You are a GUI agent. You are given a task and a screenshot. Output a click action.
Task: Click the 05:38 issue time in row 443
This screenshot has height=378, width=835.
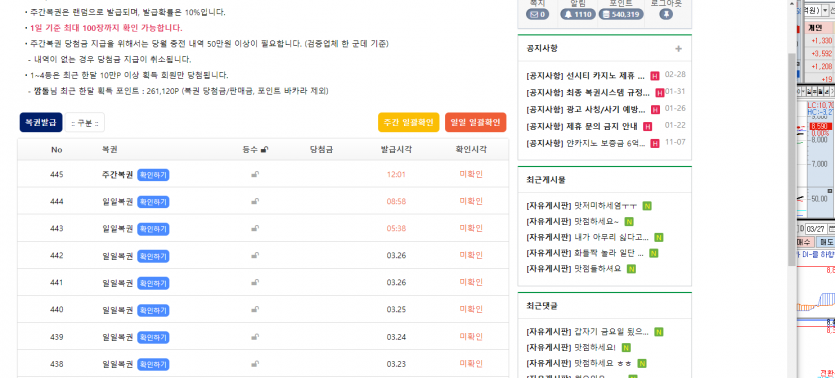[x=396, y=229]
